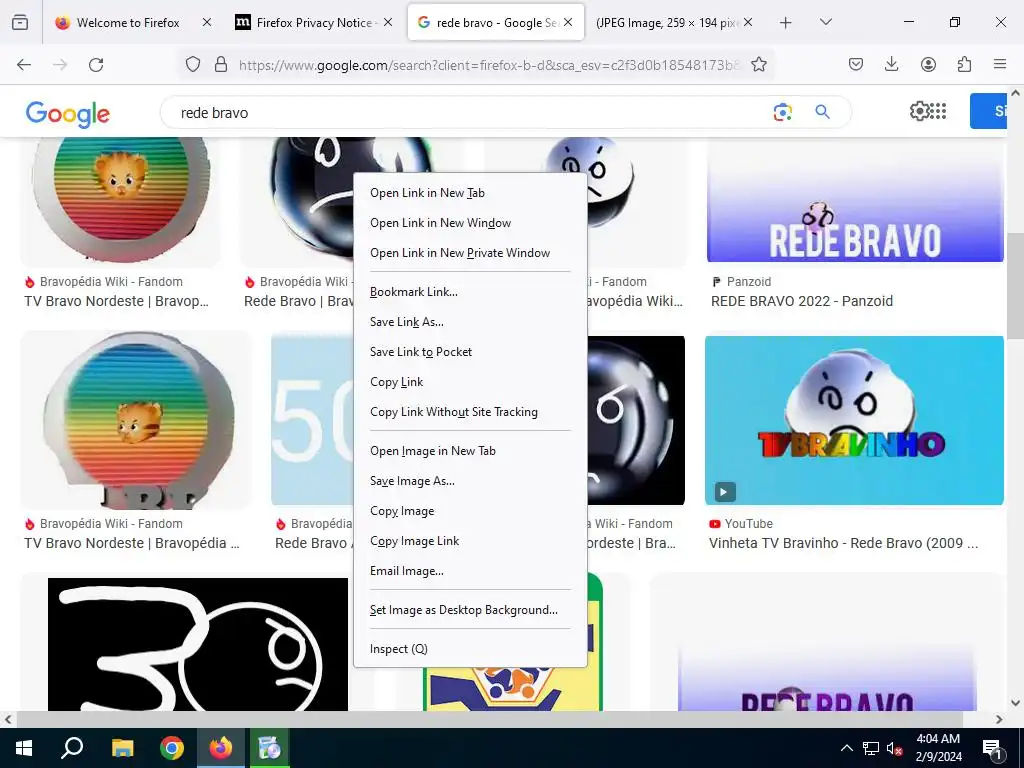Click the Firefox View icon
This screenshot has width=1024, height=768.
20,22
